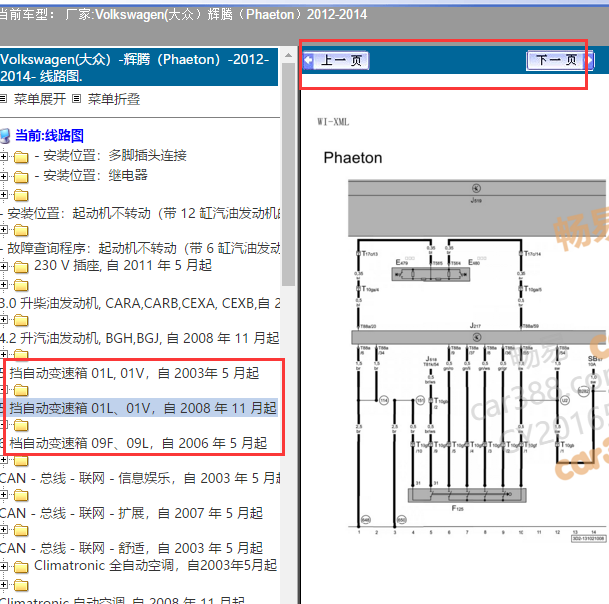Click the 菜单展开 list icon
This screenshot has width=609, height=604.
coord(3,99)
